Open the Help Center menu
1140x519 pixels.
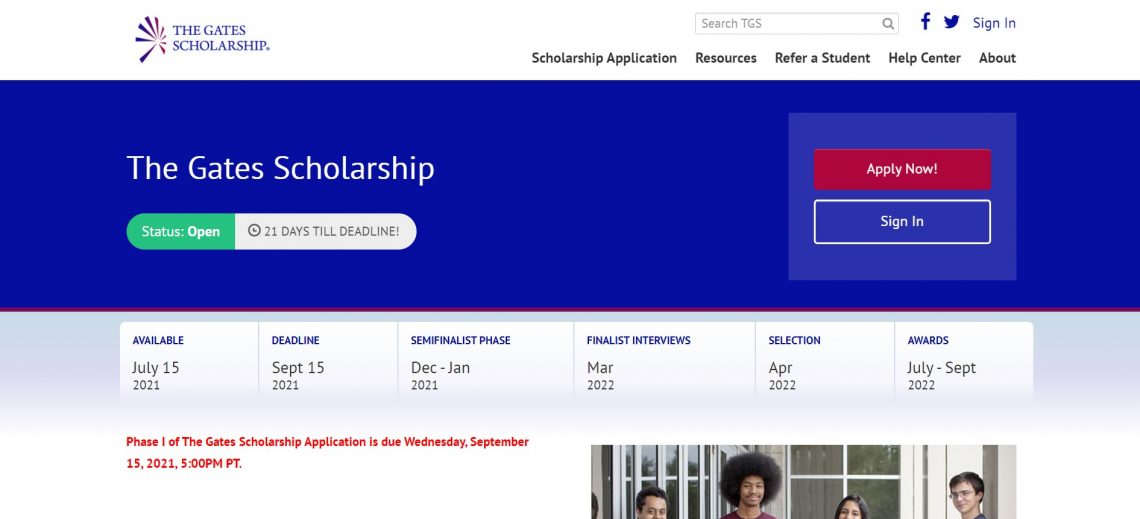[x=924, y=58]
